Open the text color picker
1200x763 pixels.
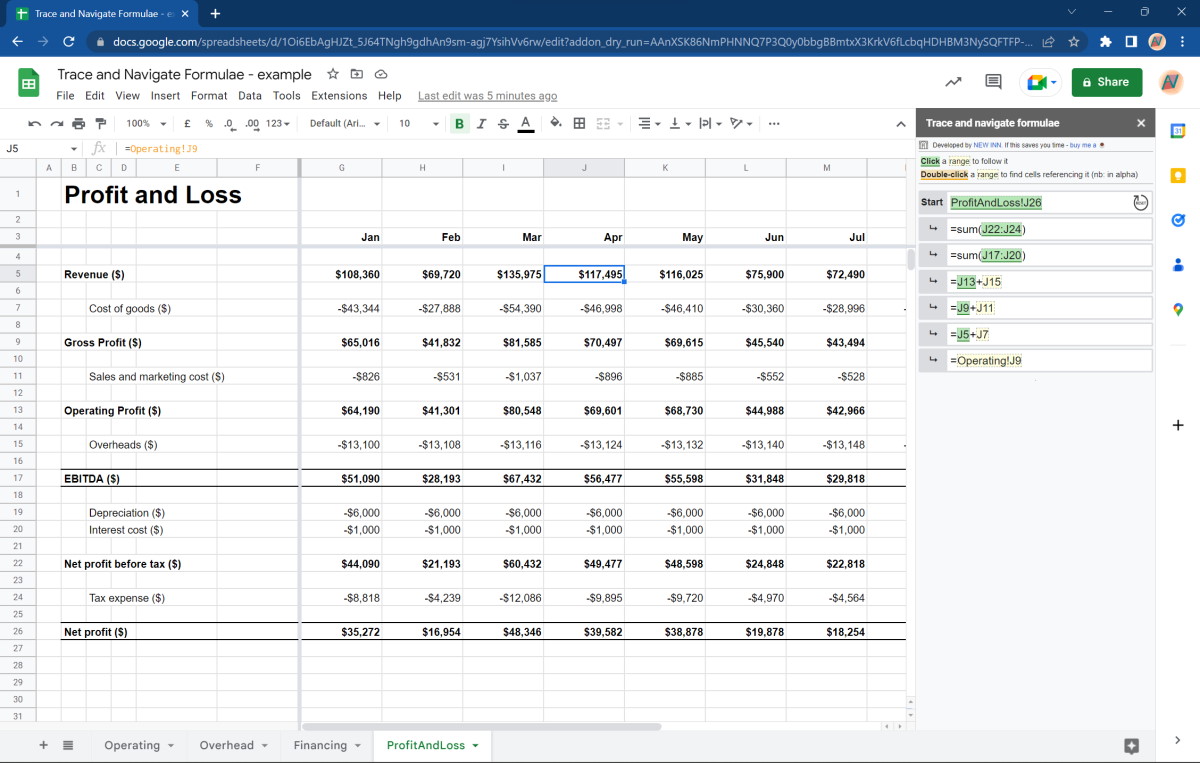(525, 123)
